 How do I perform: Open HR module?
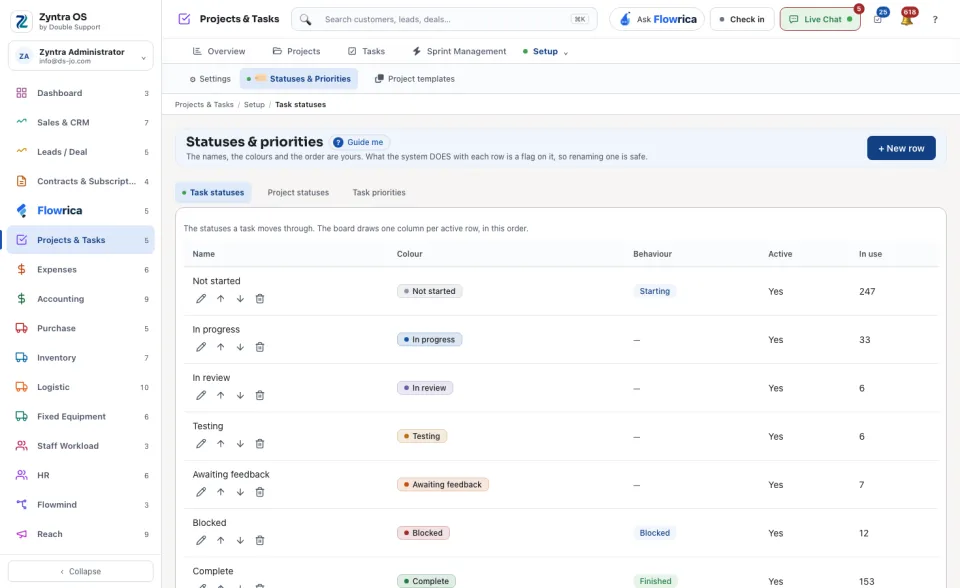[81, 475]
